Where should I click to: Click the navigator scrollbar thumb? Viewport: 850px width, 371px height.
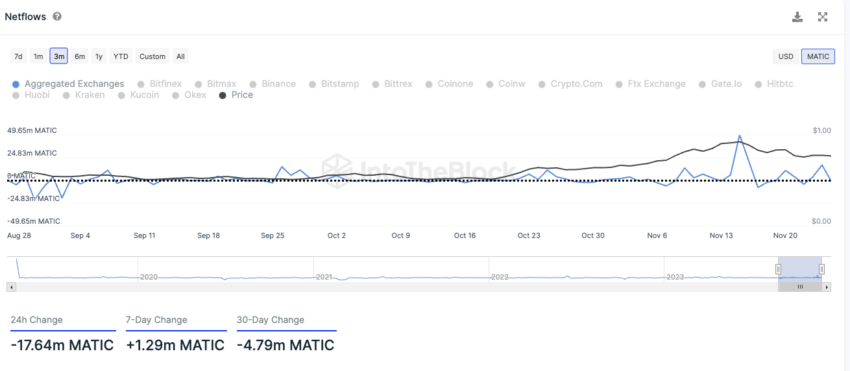(x=800, y=287)
